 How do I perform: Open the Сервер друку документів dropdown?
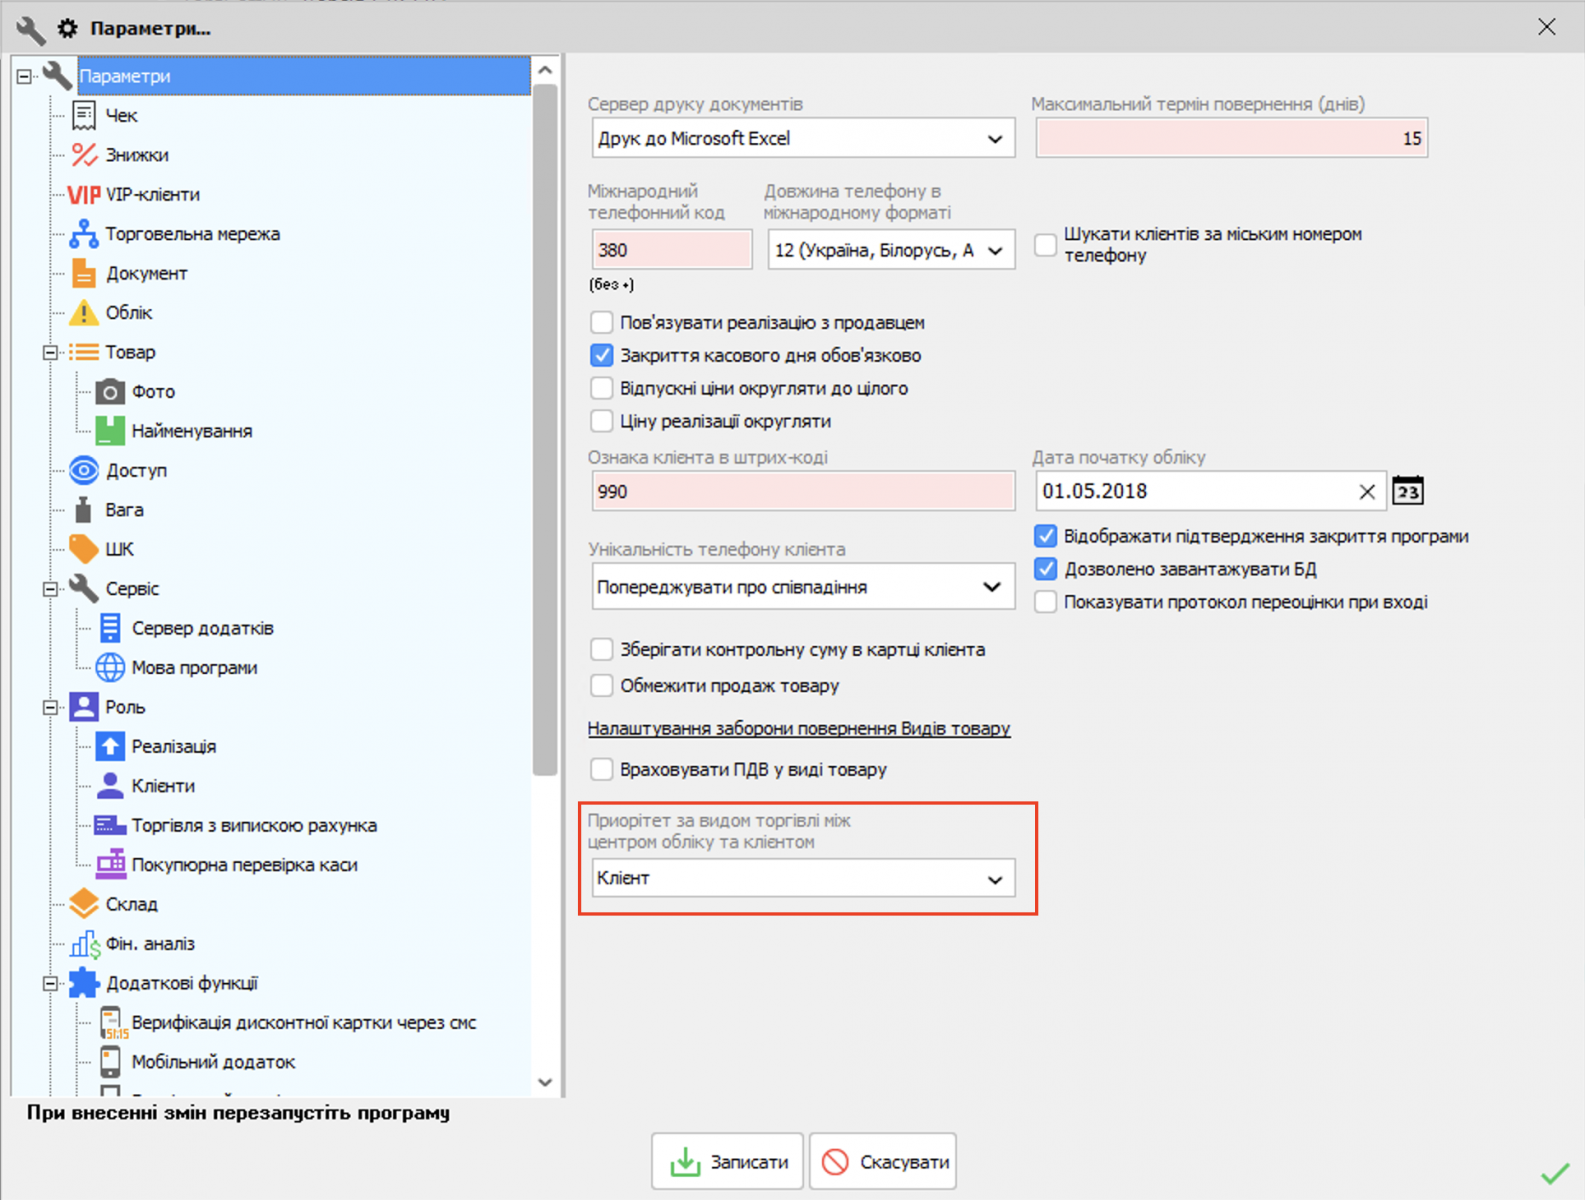802,139
